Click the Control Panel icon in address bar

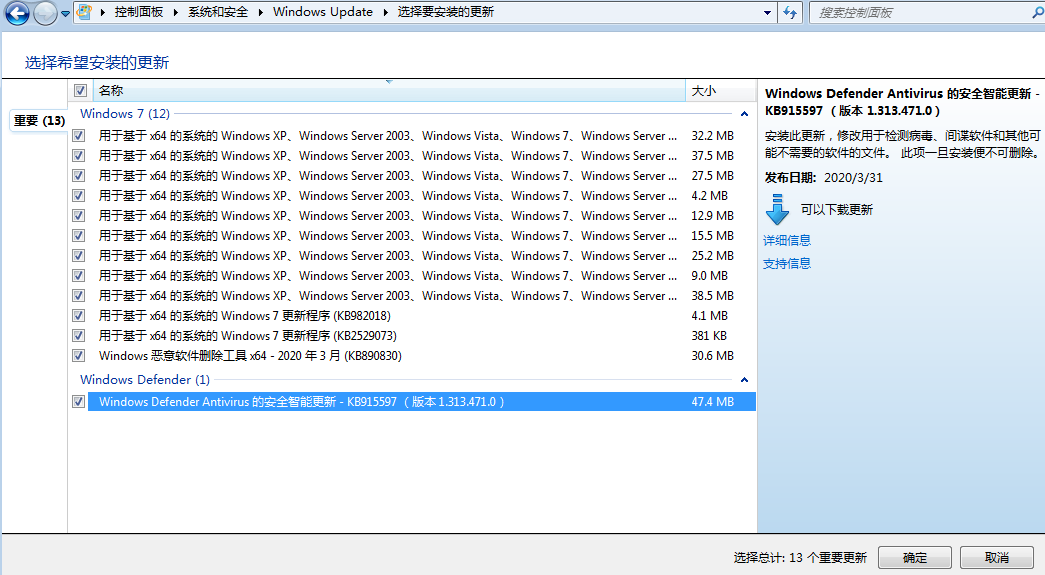tap(84, 12)
